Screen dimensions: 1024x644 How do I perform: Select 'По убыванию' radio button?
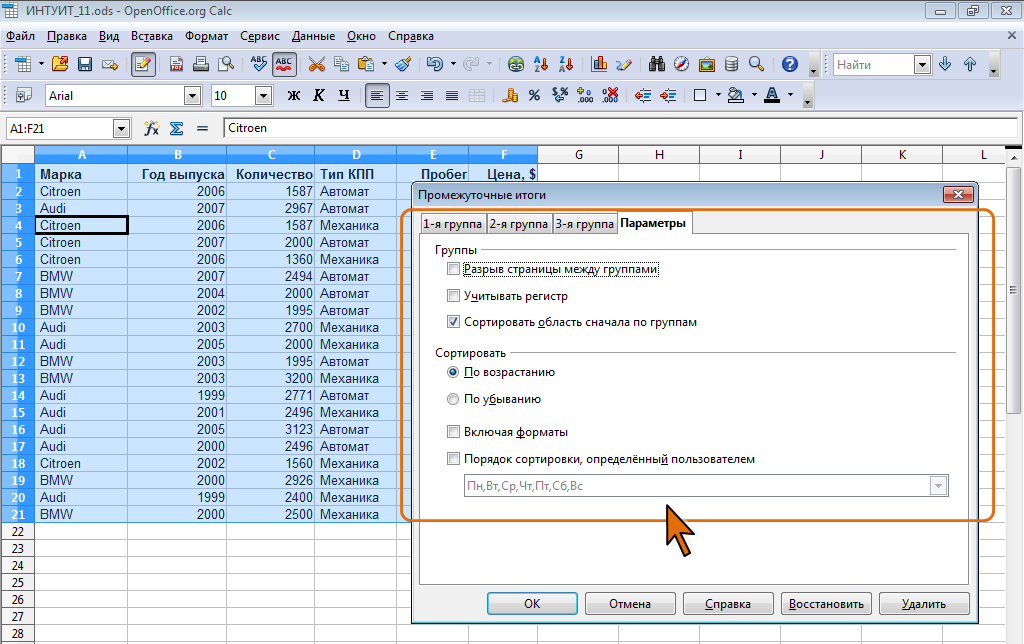453,399
